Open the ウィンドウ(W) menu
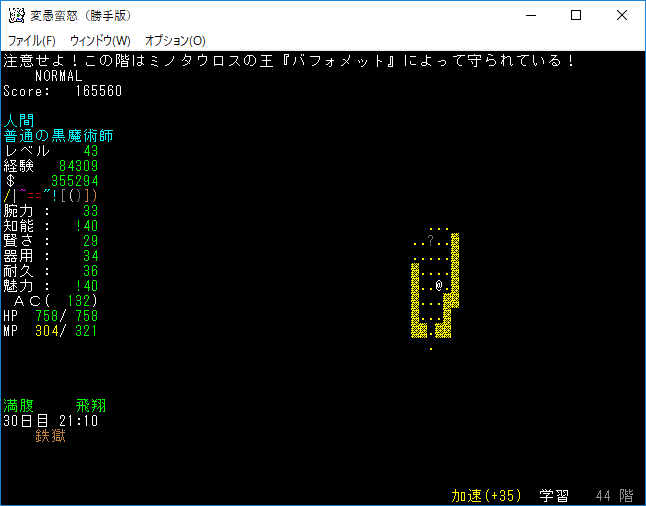The image size is (646, 506). click(x=100, y=41)
